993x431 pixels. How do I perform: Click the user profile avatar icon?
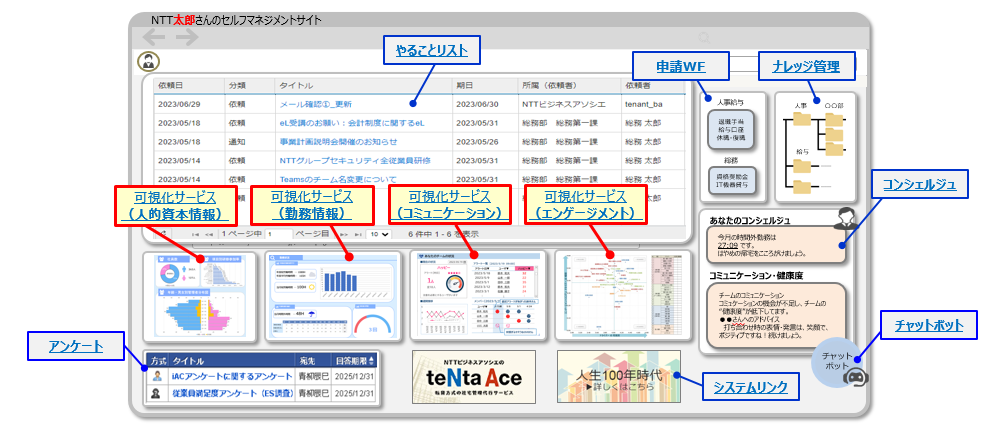148,61
